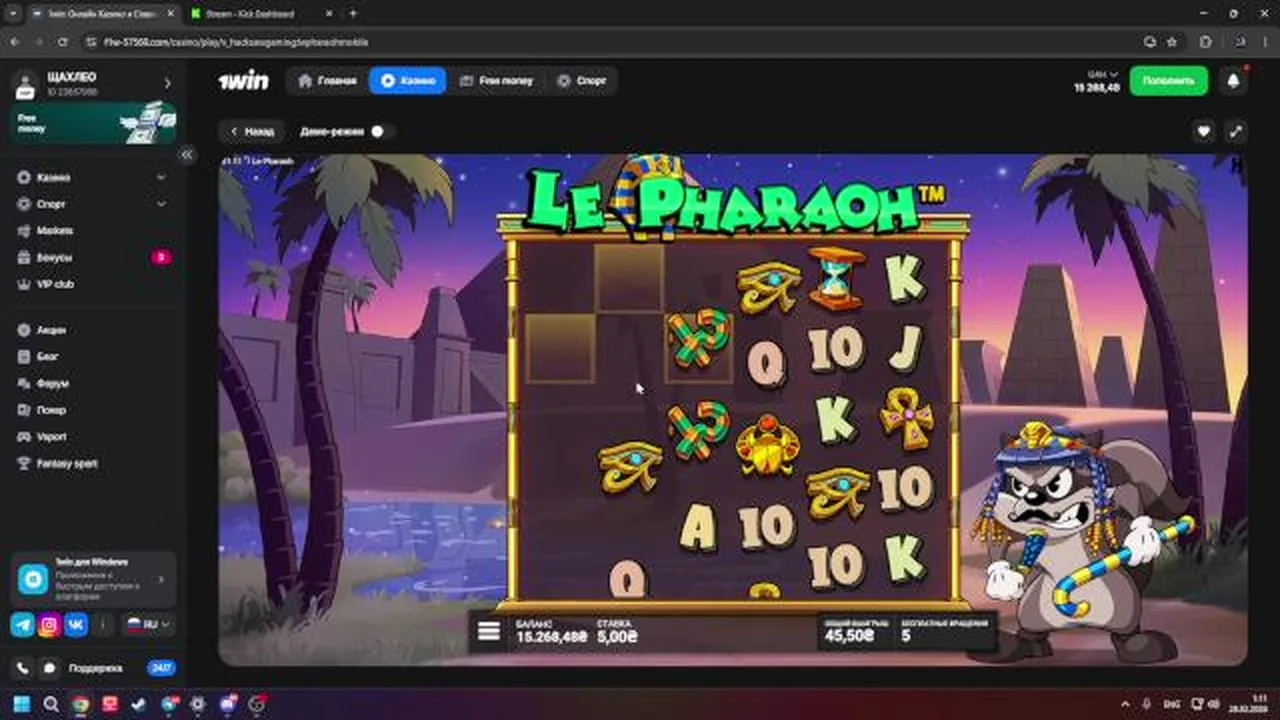Viewport: 1280px width, 720px height.
Task: Open Settings gear from the taskbar
Action: click(x=197, y=704)
